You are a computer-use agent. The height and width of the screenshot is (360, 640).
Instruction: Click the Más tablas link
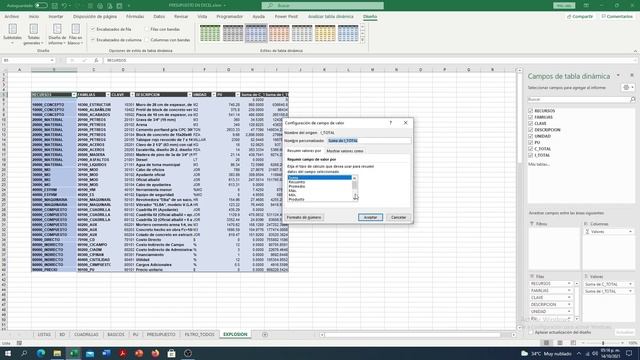coord(539,164)
